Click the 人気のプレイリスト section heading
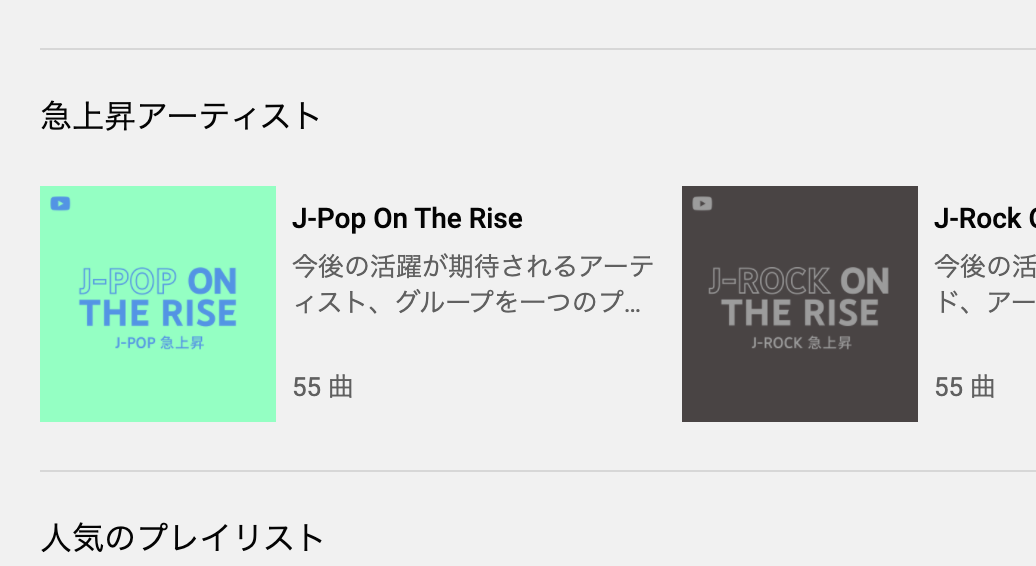The width and height of the screenshot is (1036, 566). (x=182, y=538)
